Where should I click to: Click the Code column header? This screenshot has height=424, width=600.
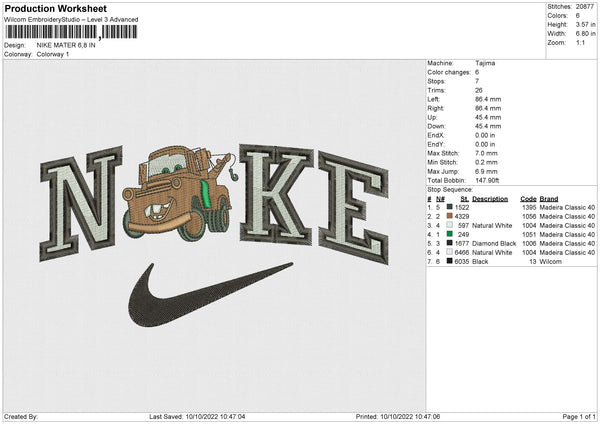tap(529, 198)
